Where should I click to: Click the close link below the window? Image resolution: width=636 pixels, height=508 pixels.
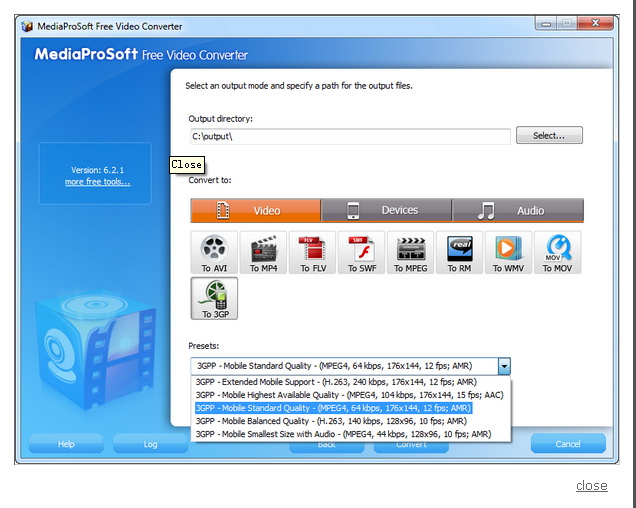pos(591,486)
